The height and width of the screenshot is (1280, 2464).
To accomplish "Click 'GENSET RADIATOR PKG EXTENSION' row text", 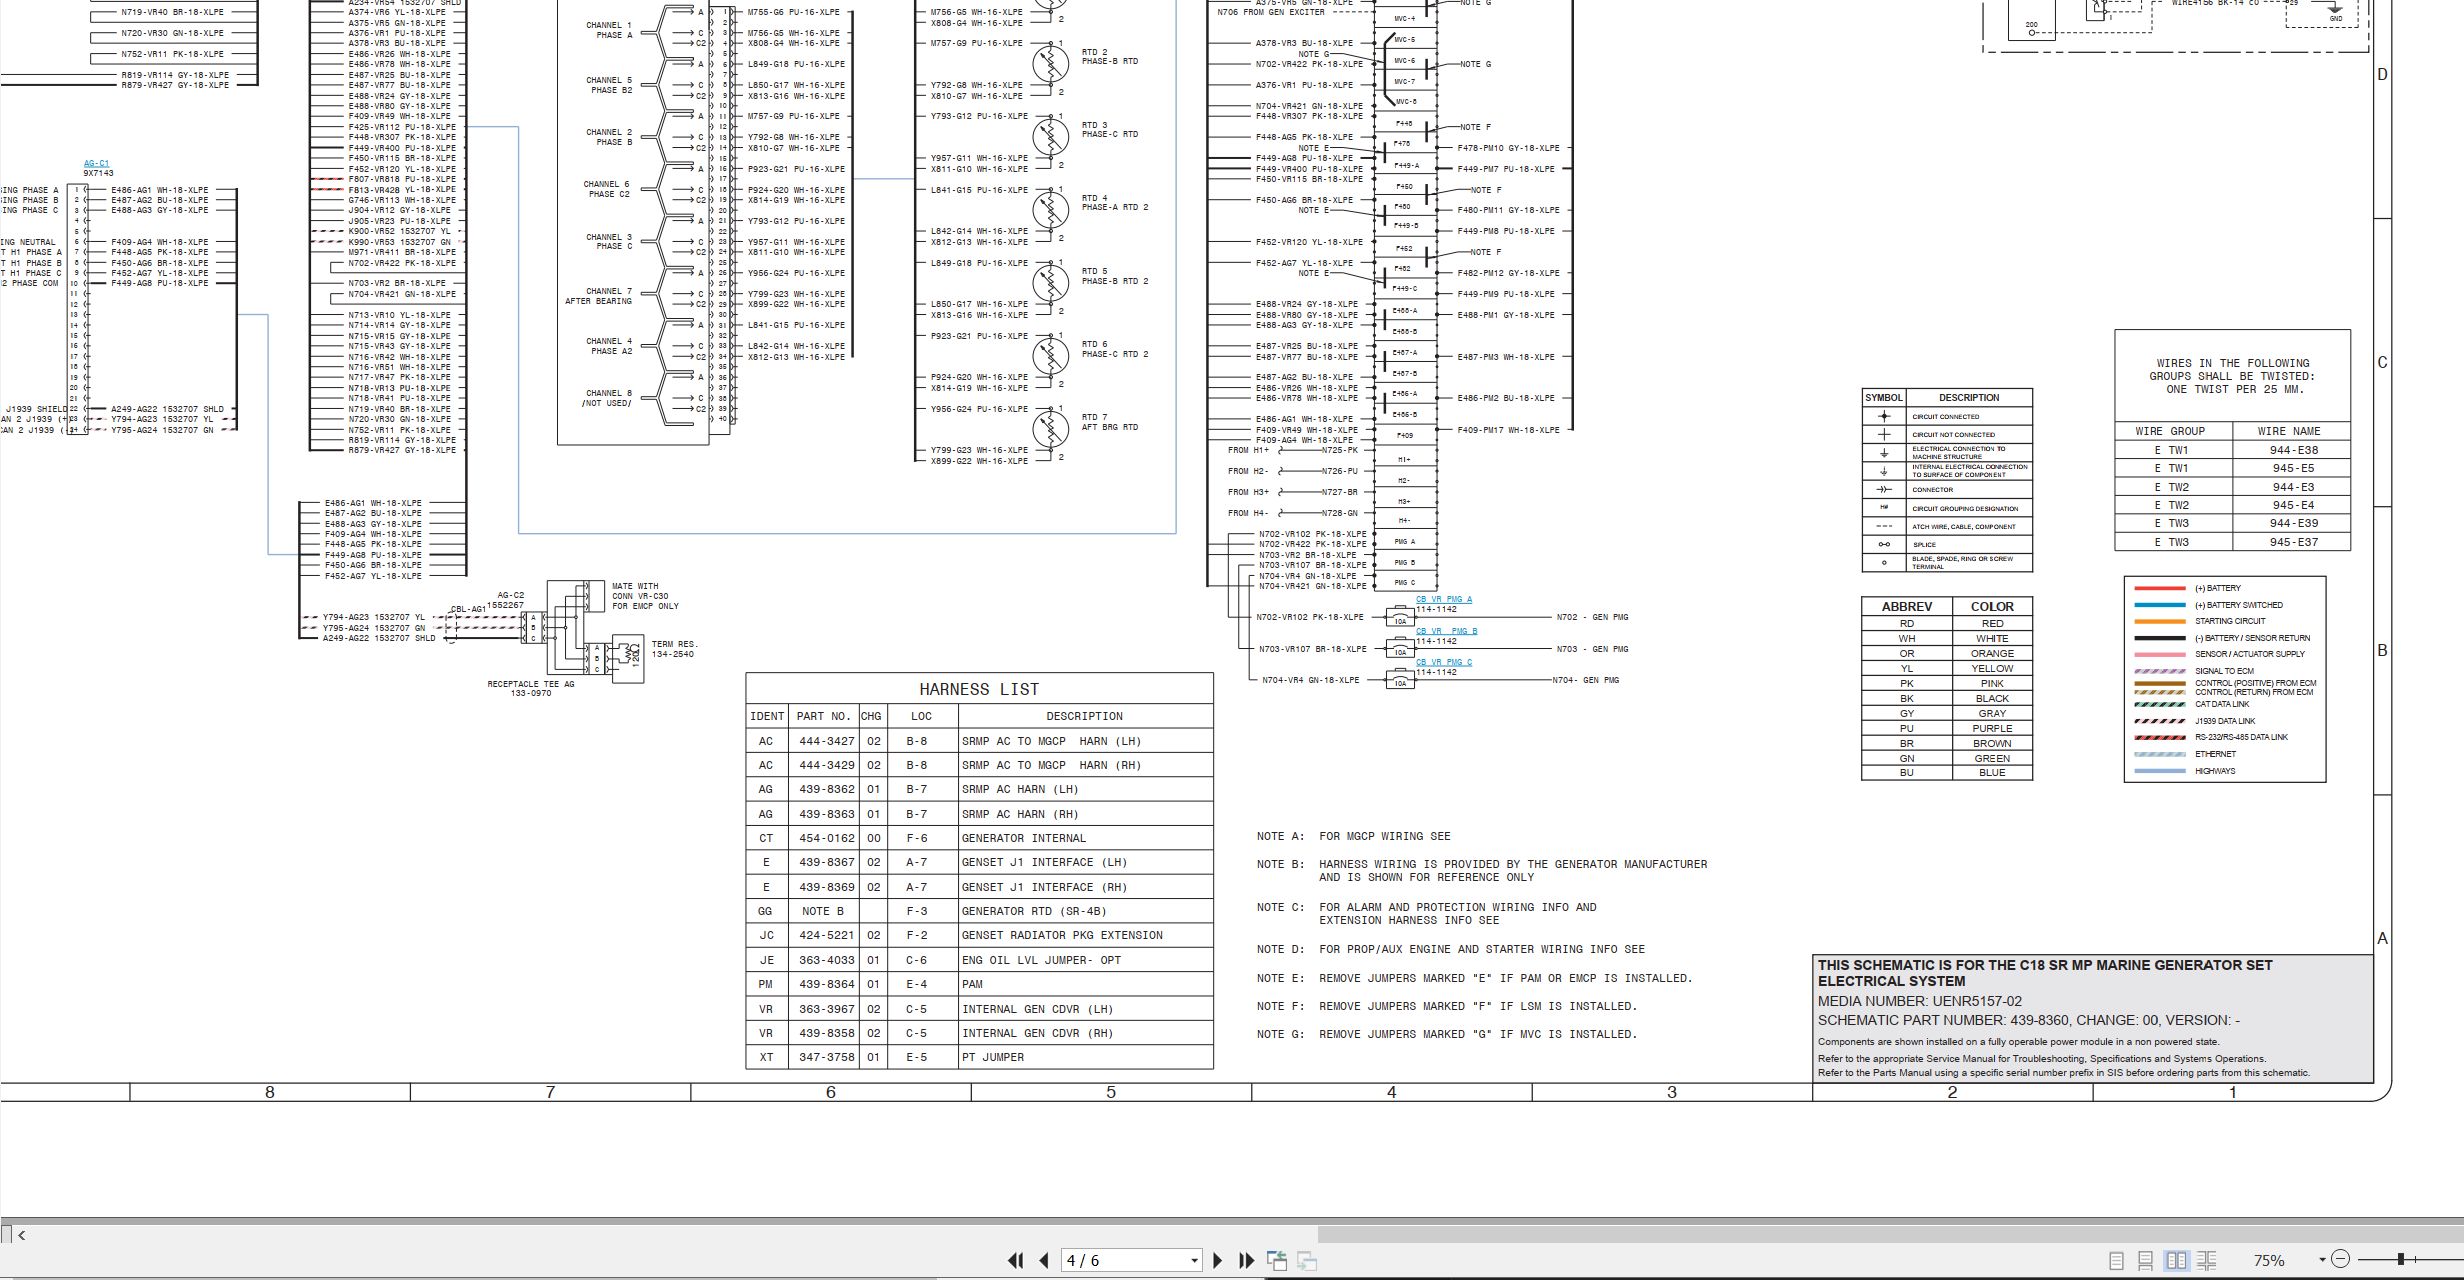I will 1062,935.
